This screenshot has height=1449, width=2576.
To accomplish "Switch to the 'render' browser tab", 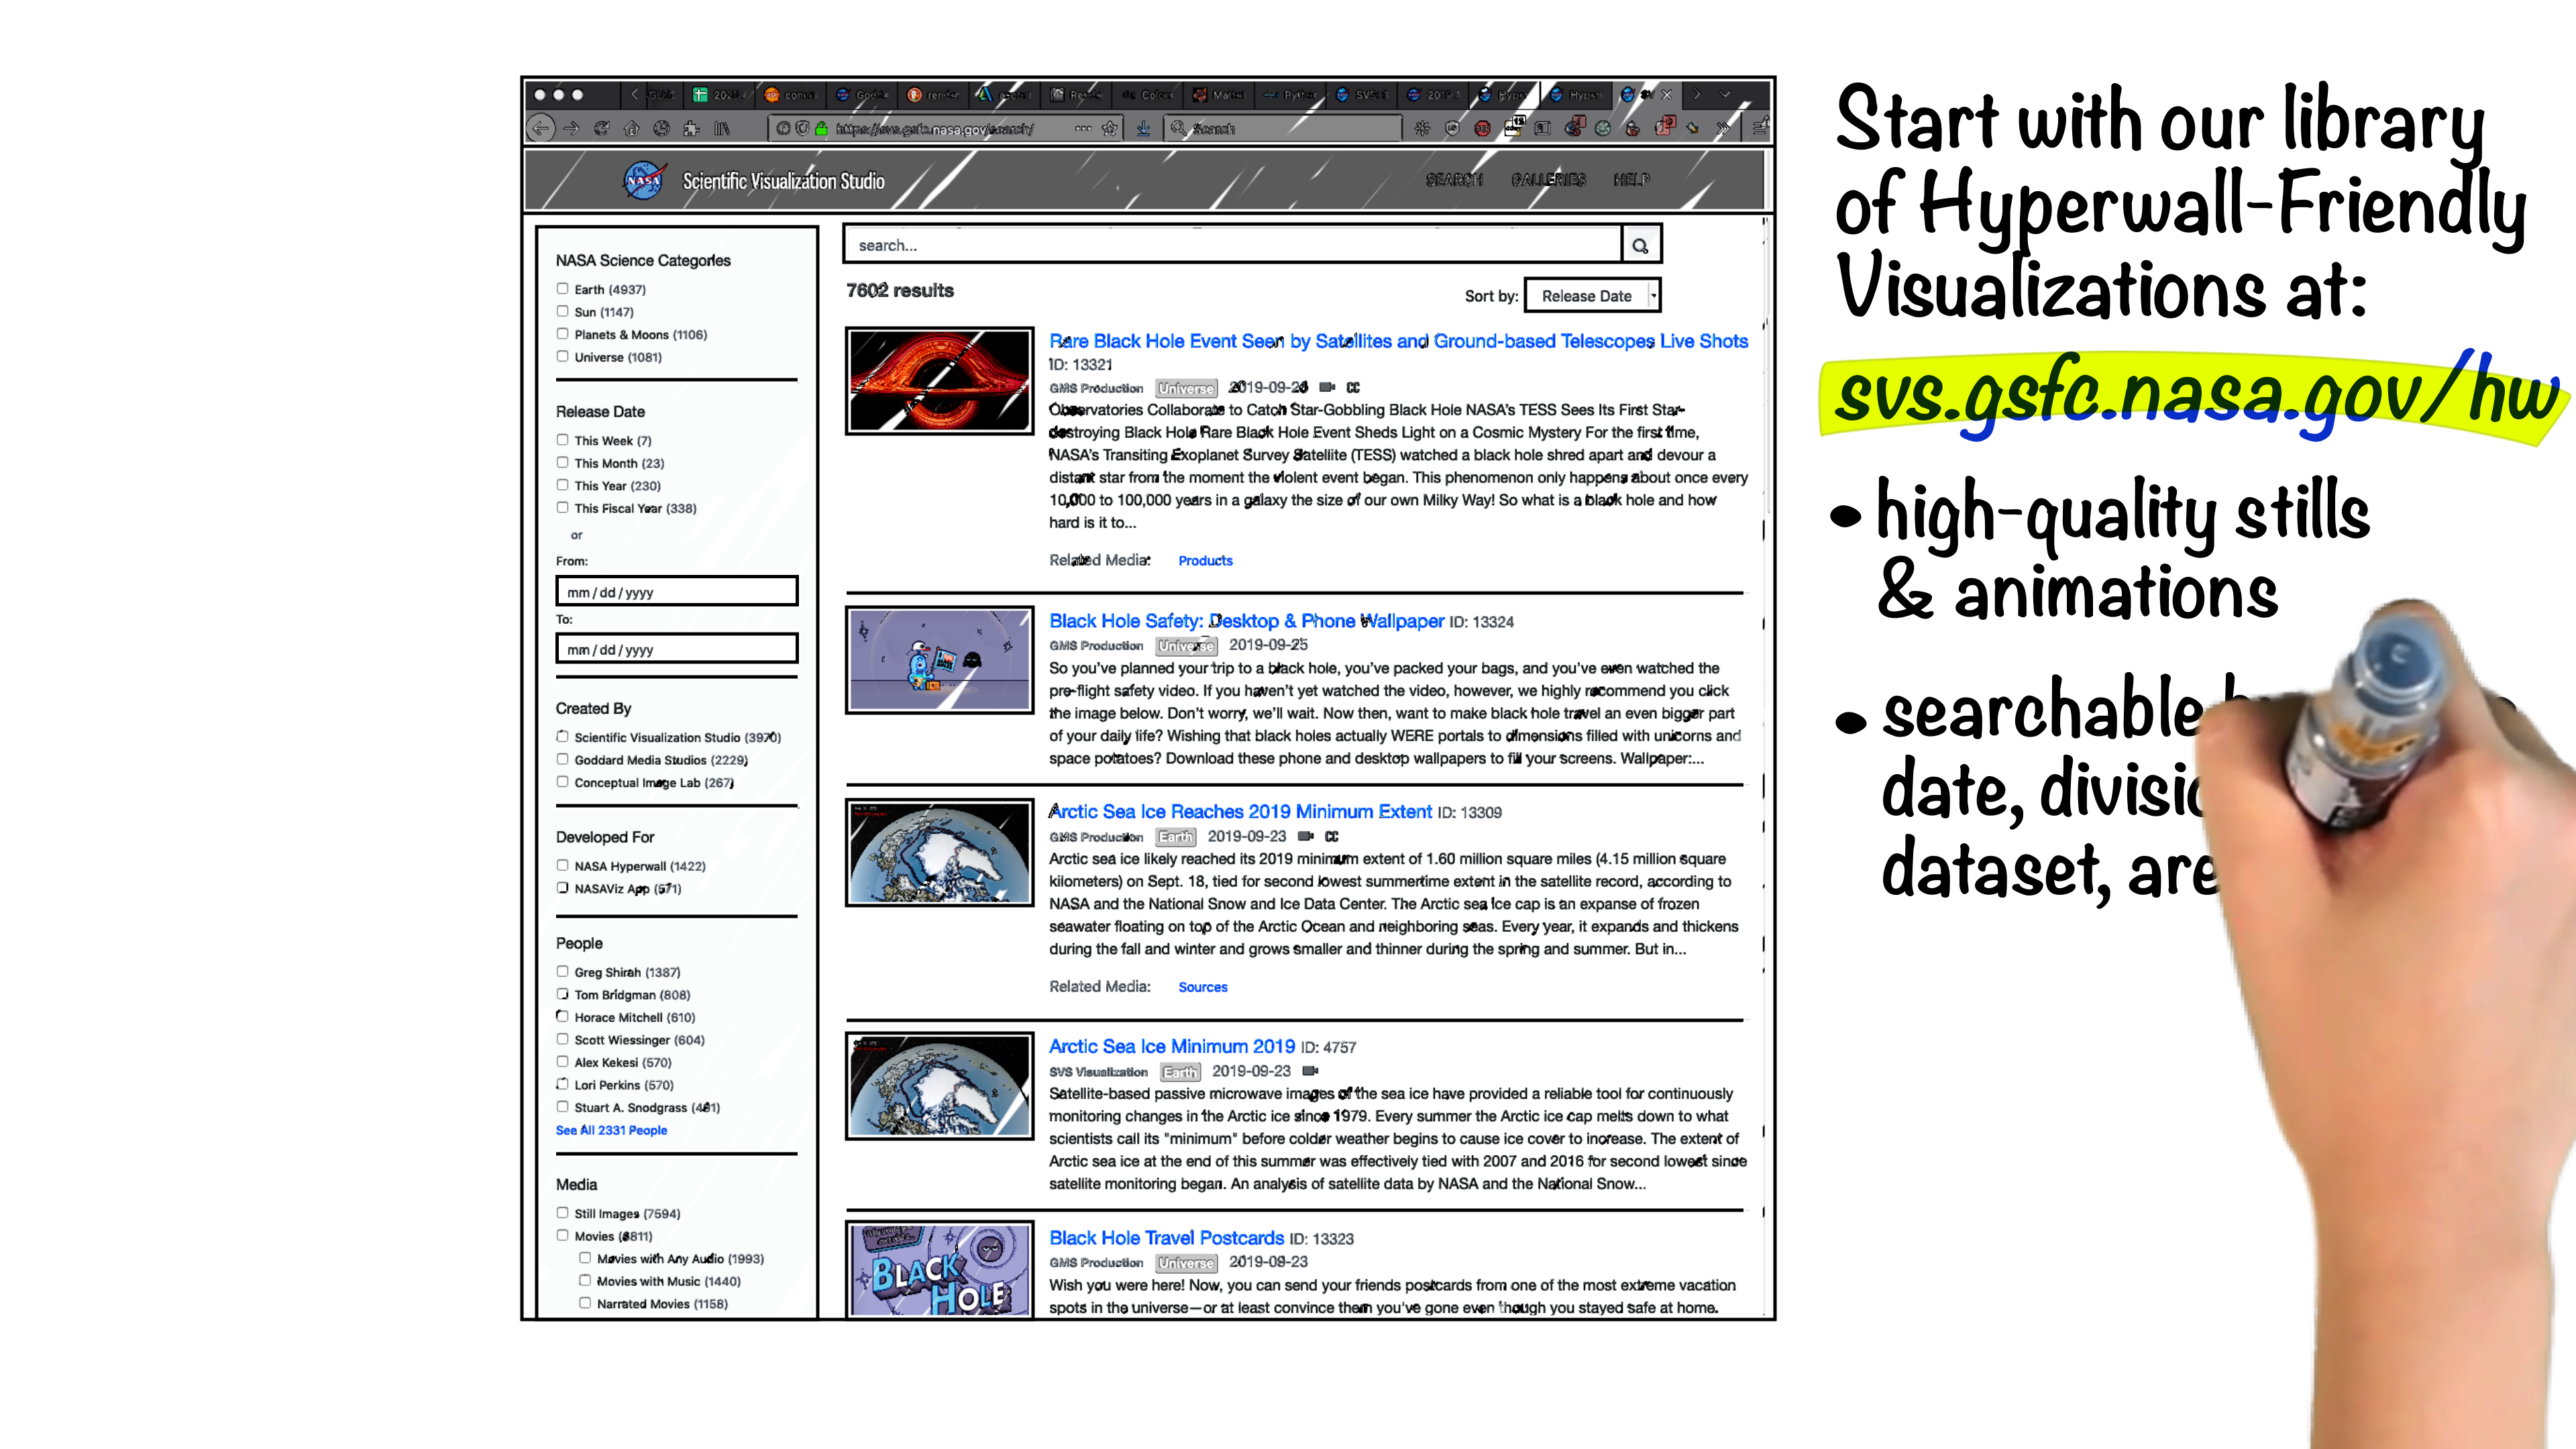I will point(934,95).
